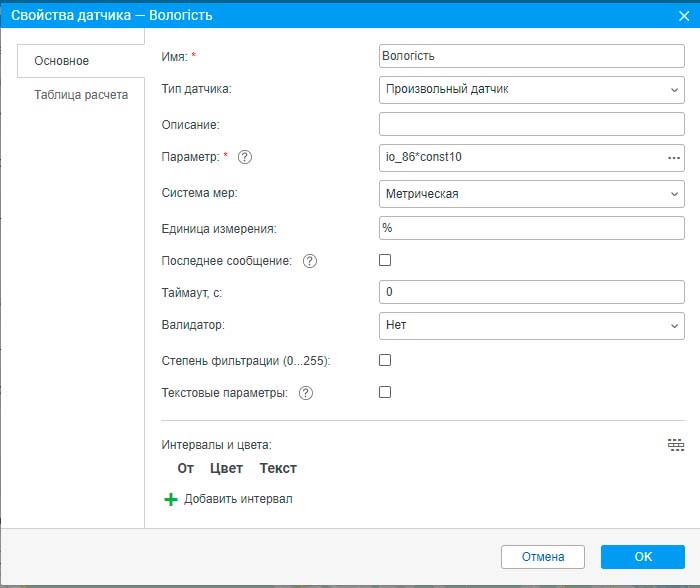Check the Текстовые параметры checkbox
Image resolution: width=700 pixels, height=588 pixels.
(385, 393)
